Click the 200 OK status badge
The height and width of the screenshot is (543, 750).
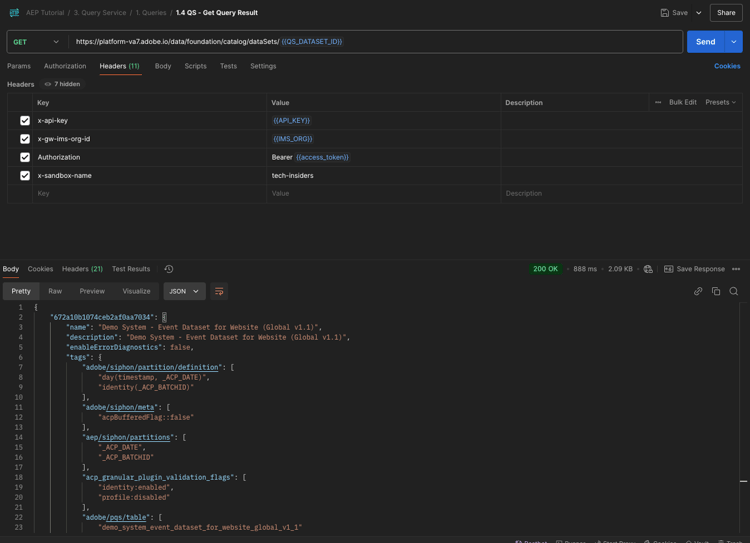[x=545, y=269]
